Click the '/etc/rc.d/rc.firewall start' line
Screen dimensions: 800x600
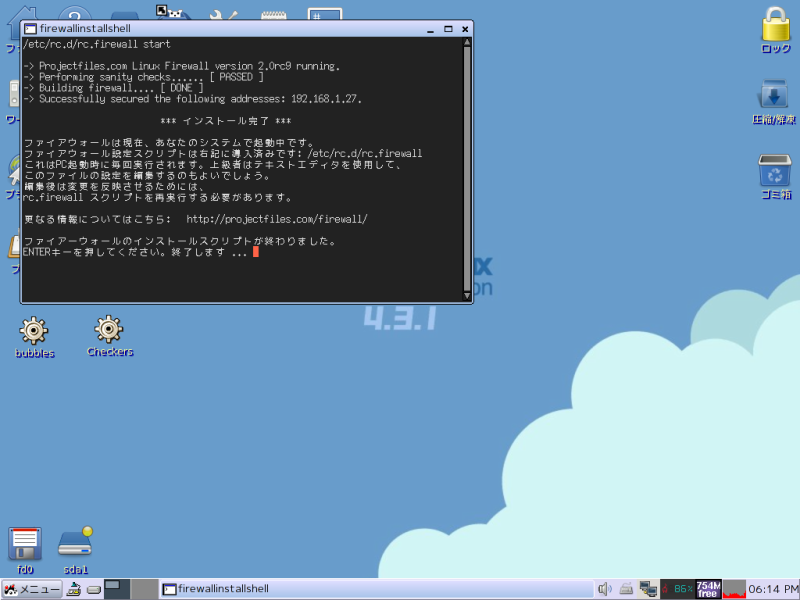[96, 44]
